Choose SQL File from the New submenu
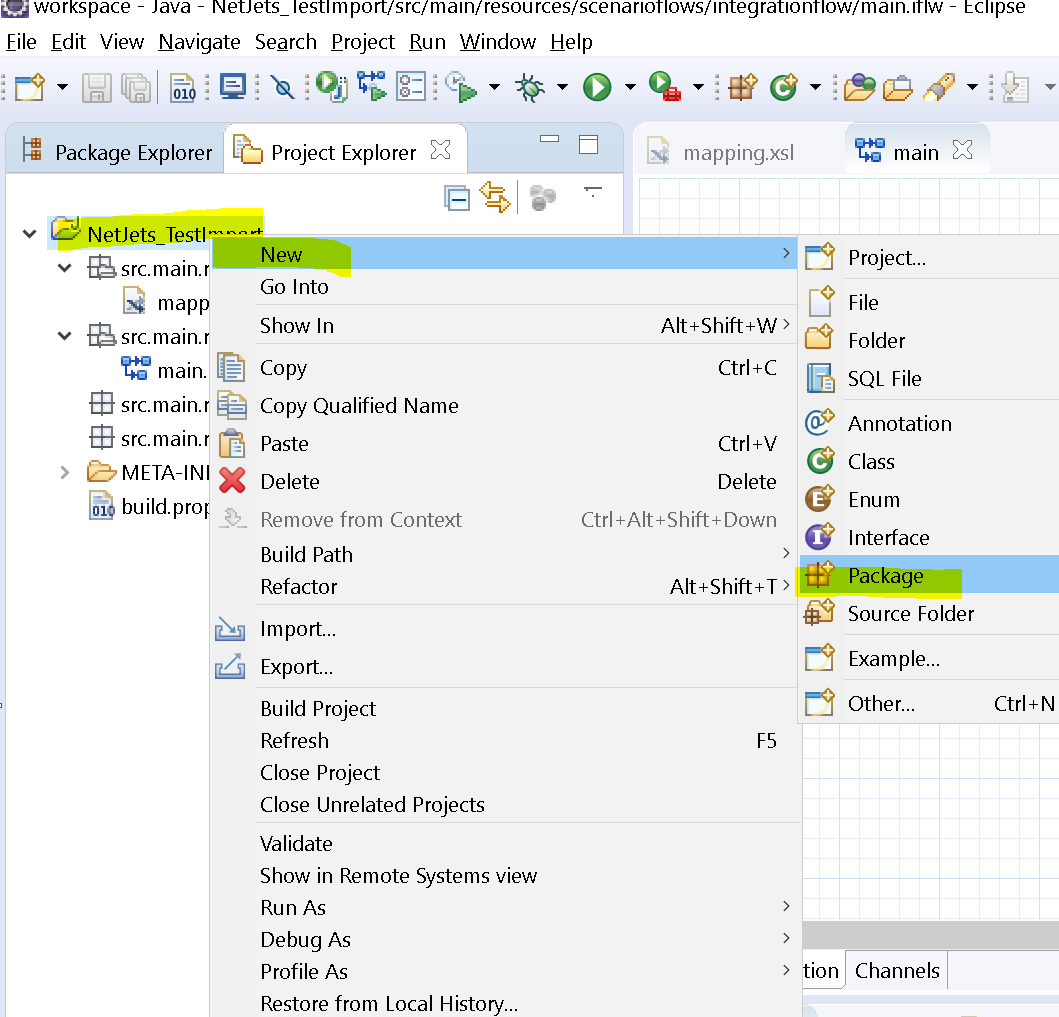This screenshot has height=1017, width=1059. point(929,378)
